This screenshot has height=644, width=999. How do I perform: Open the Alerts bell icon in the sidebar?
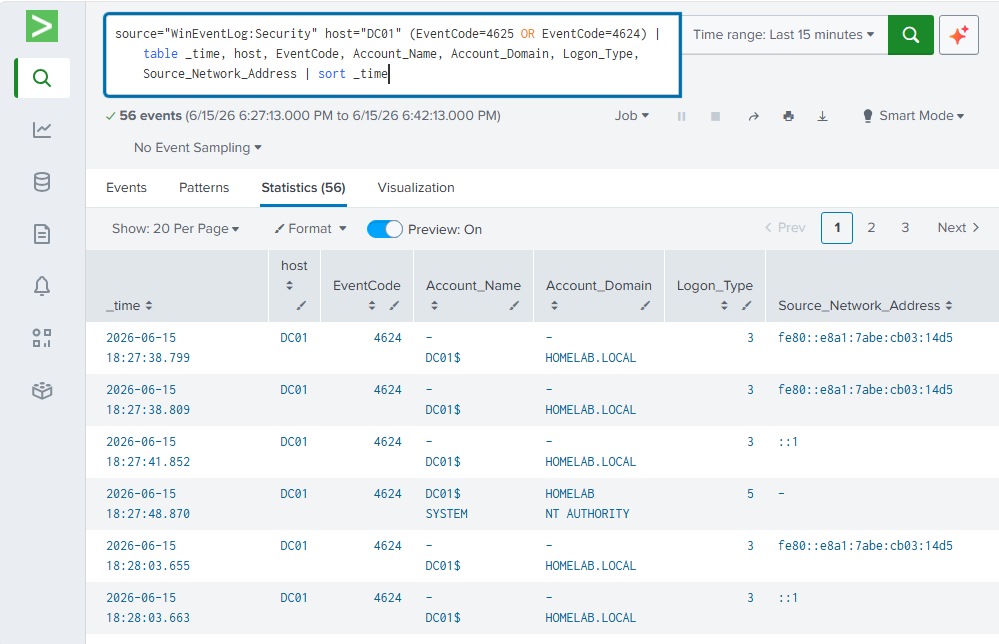coord(42,286)
